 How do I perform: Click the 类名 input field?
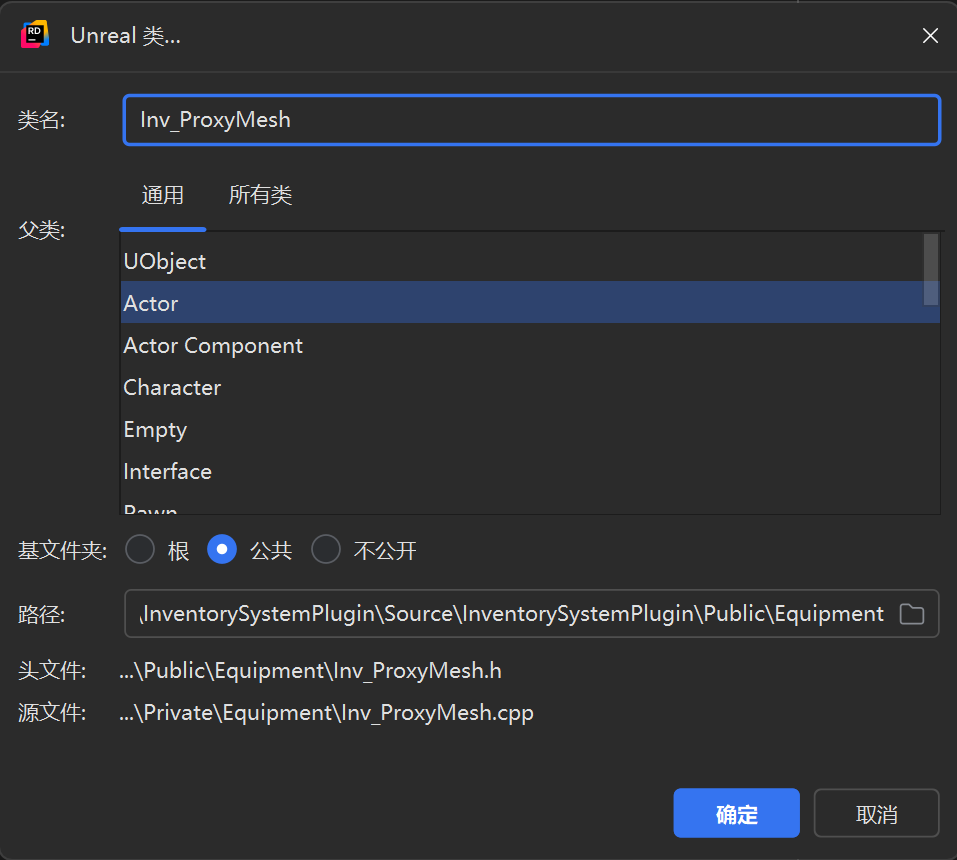[531, 120]
